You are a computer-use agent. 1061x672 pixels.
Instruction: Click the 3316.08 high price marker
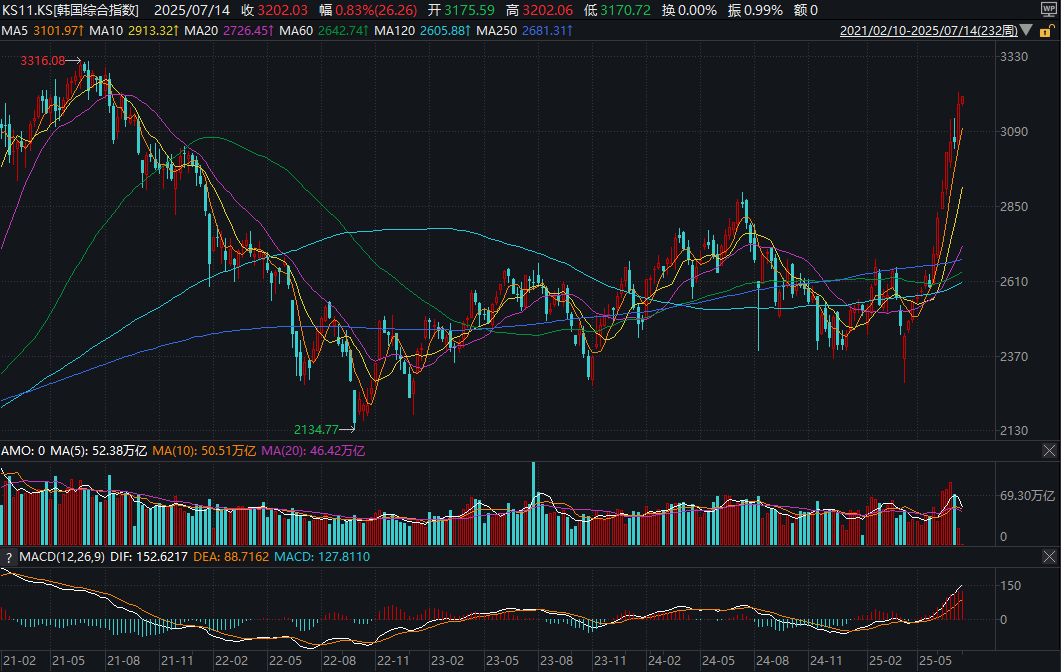pyautogui.click(x=49, y=61)
